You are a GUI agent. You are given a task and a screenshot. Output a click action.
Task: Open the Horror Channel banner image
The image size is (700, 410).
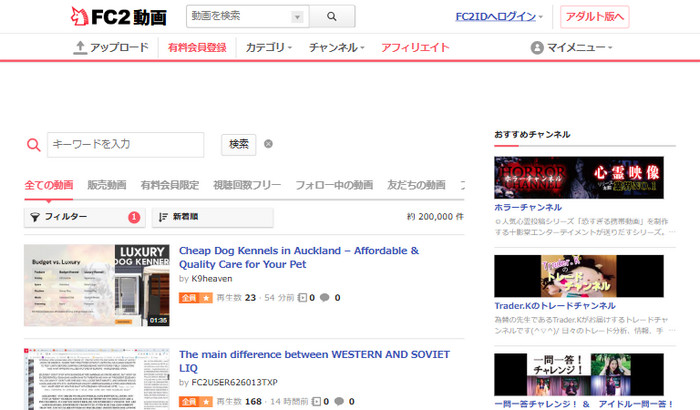[579, 177]
